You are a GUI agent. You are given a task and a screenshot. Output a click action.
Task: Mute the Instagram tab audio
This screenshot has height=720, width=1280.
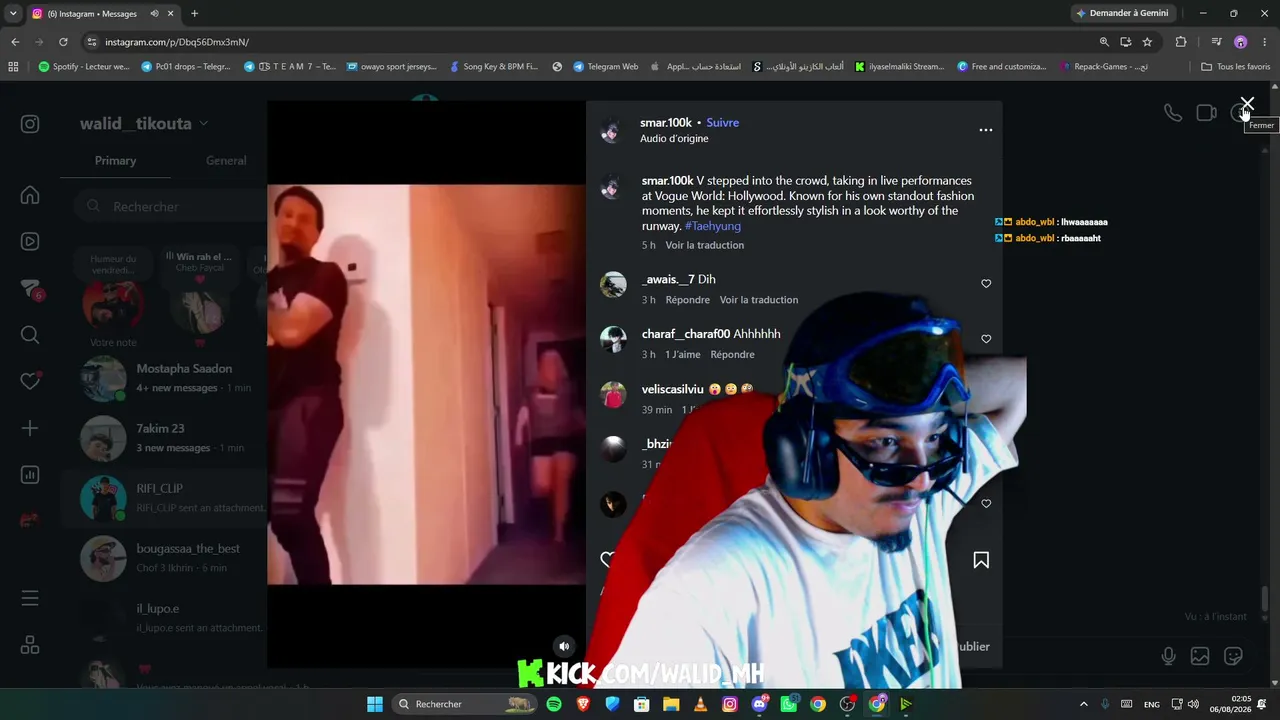[154, 14]
